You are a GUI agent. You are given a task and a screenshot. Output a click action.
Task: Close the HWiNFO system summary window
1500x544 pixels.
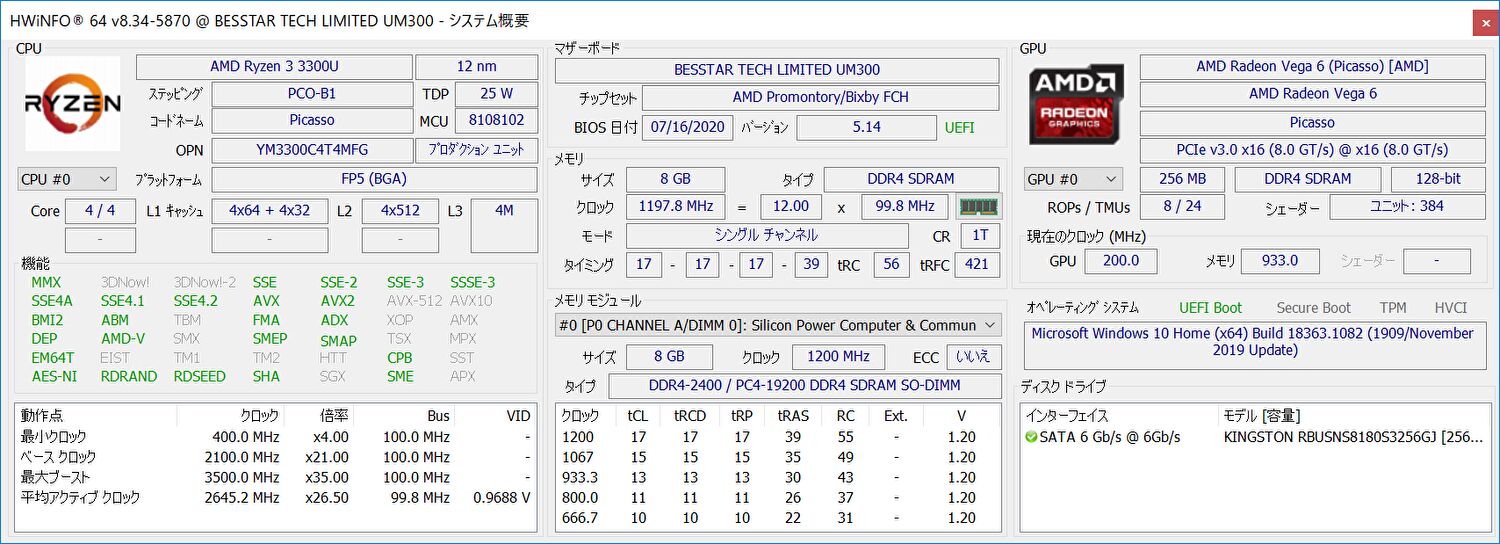(1485, 21)
